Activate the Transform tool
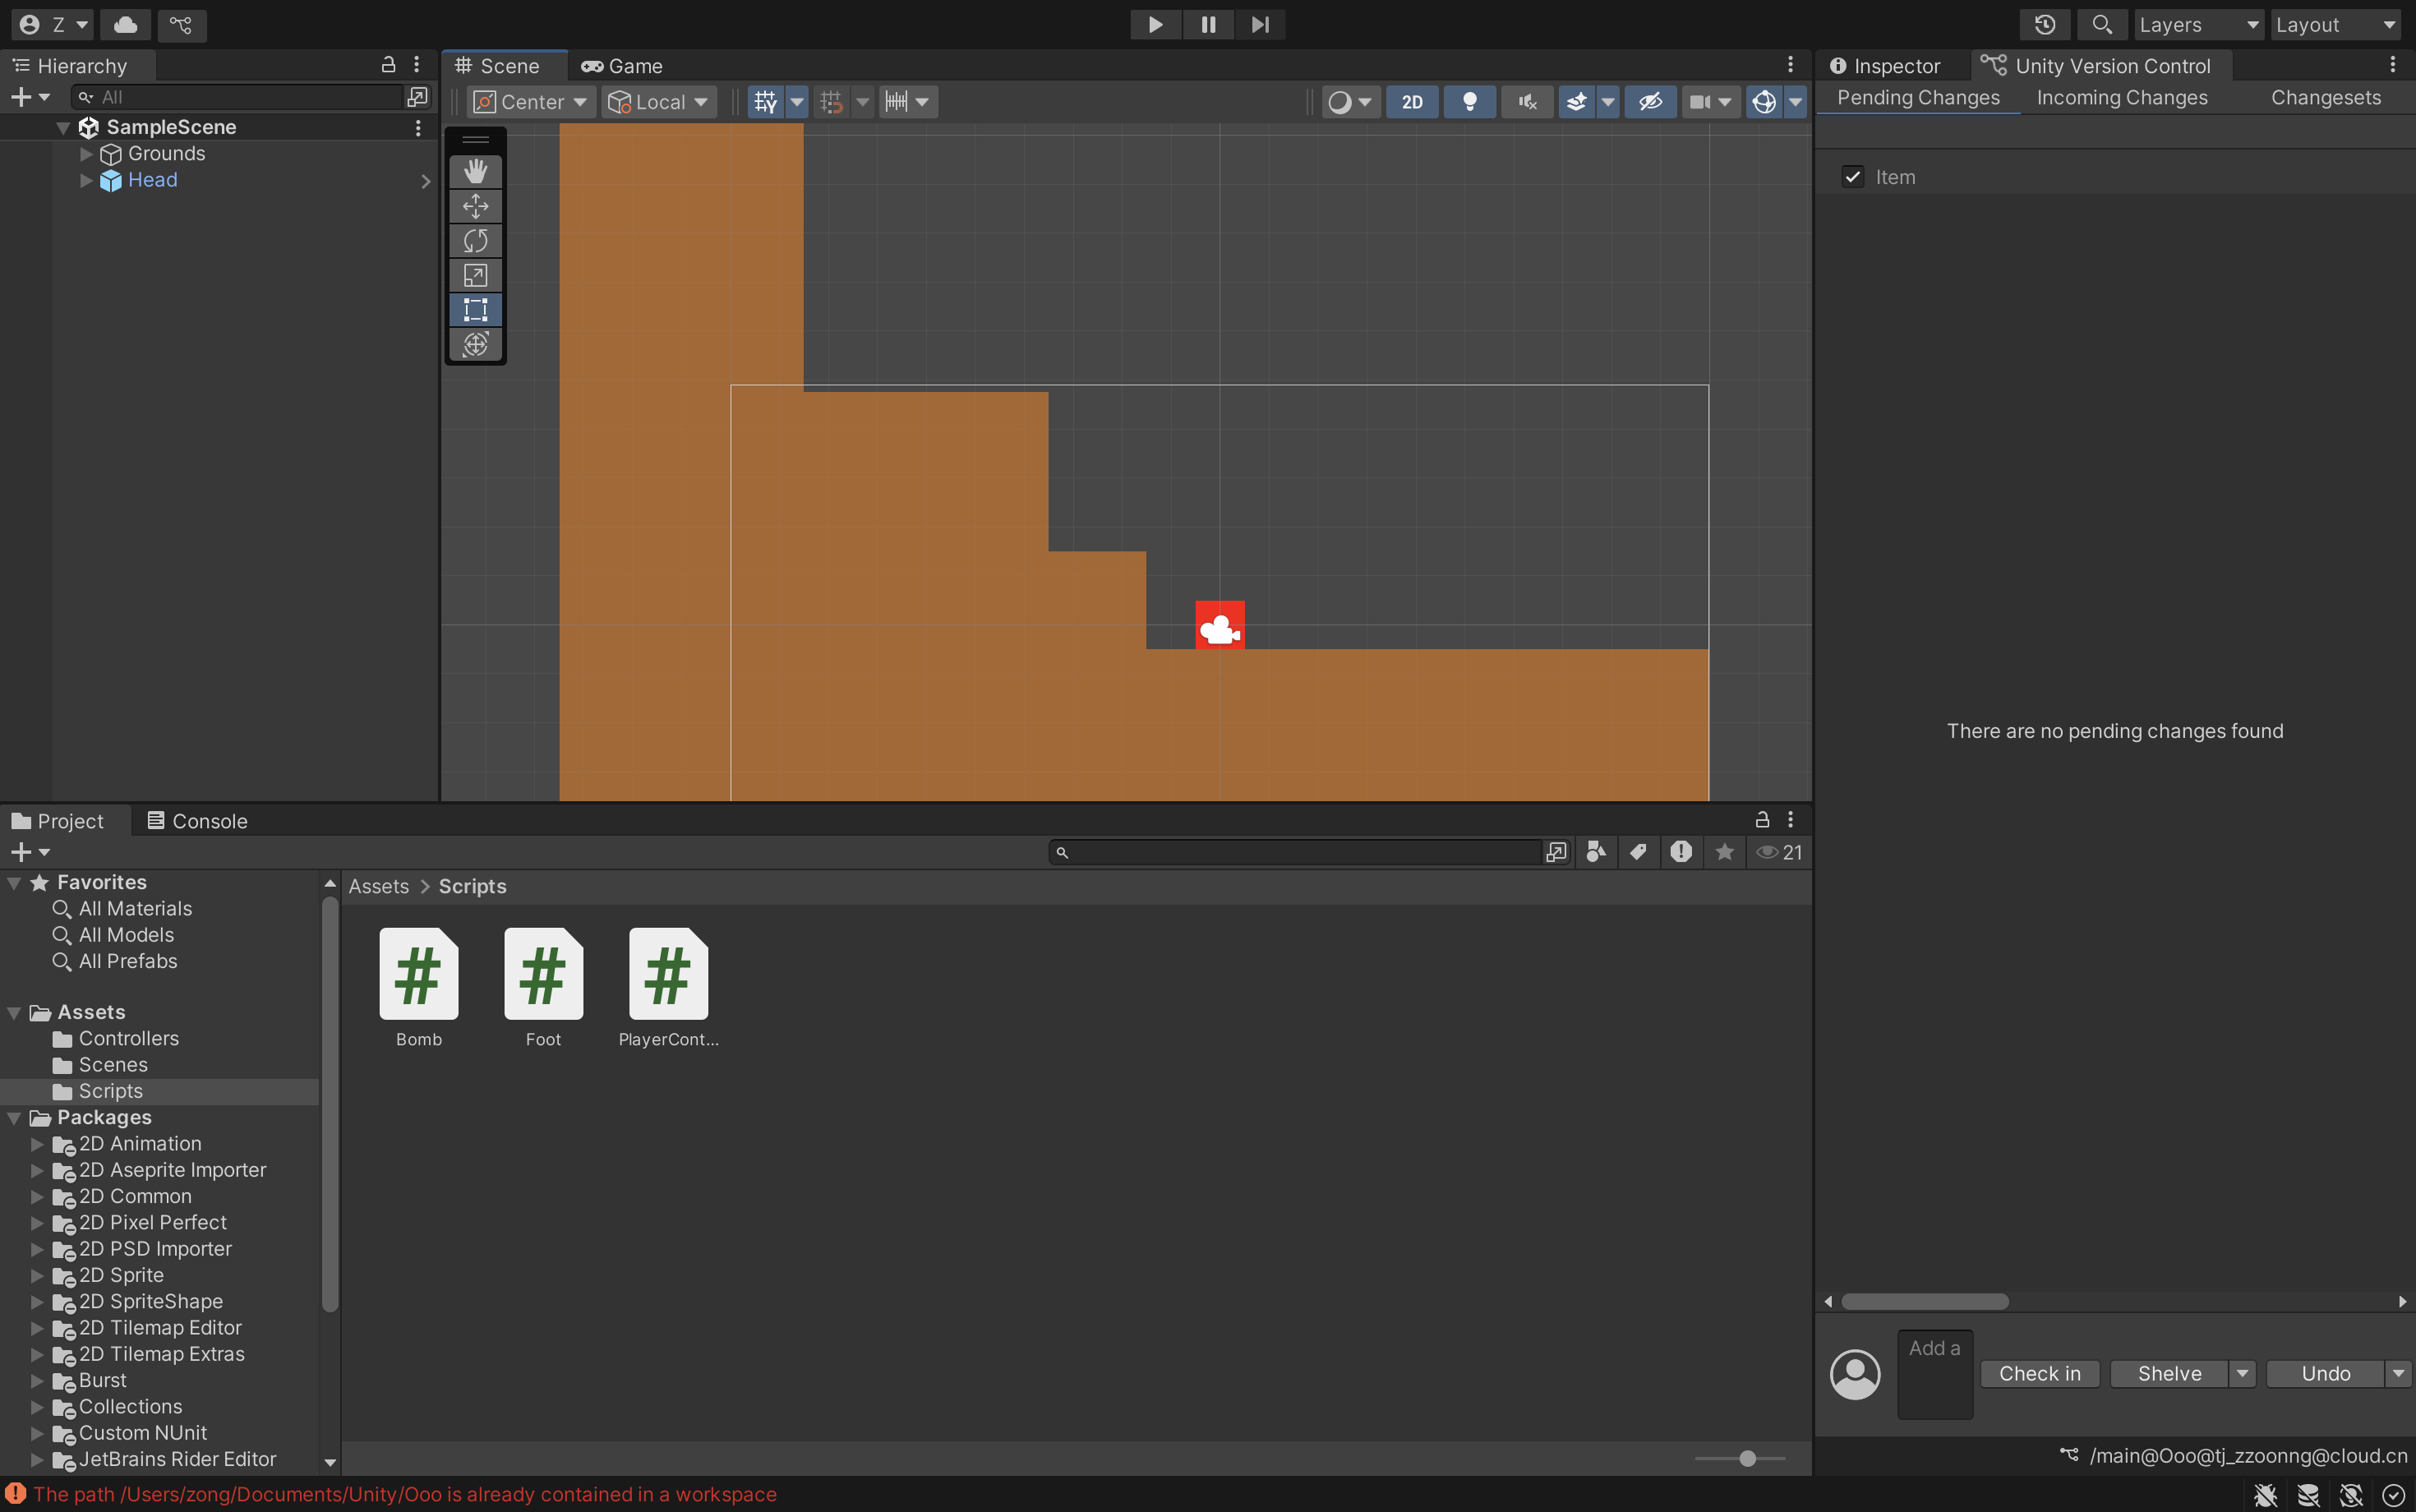2416x1512 pixels. [475, 344]
